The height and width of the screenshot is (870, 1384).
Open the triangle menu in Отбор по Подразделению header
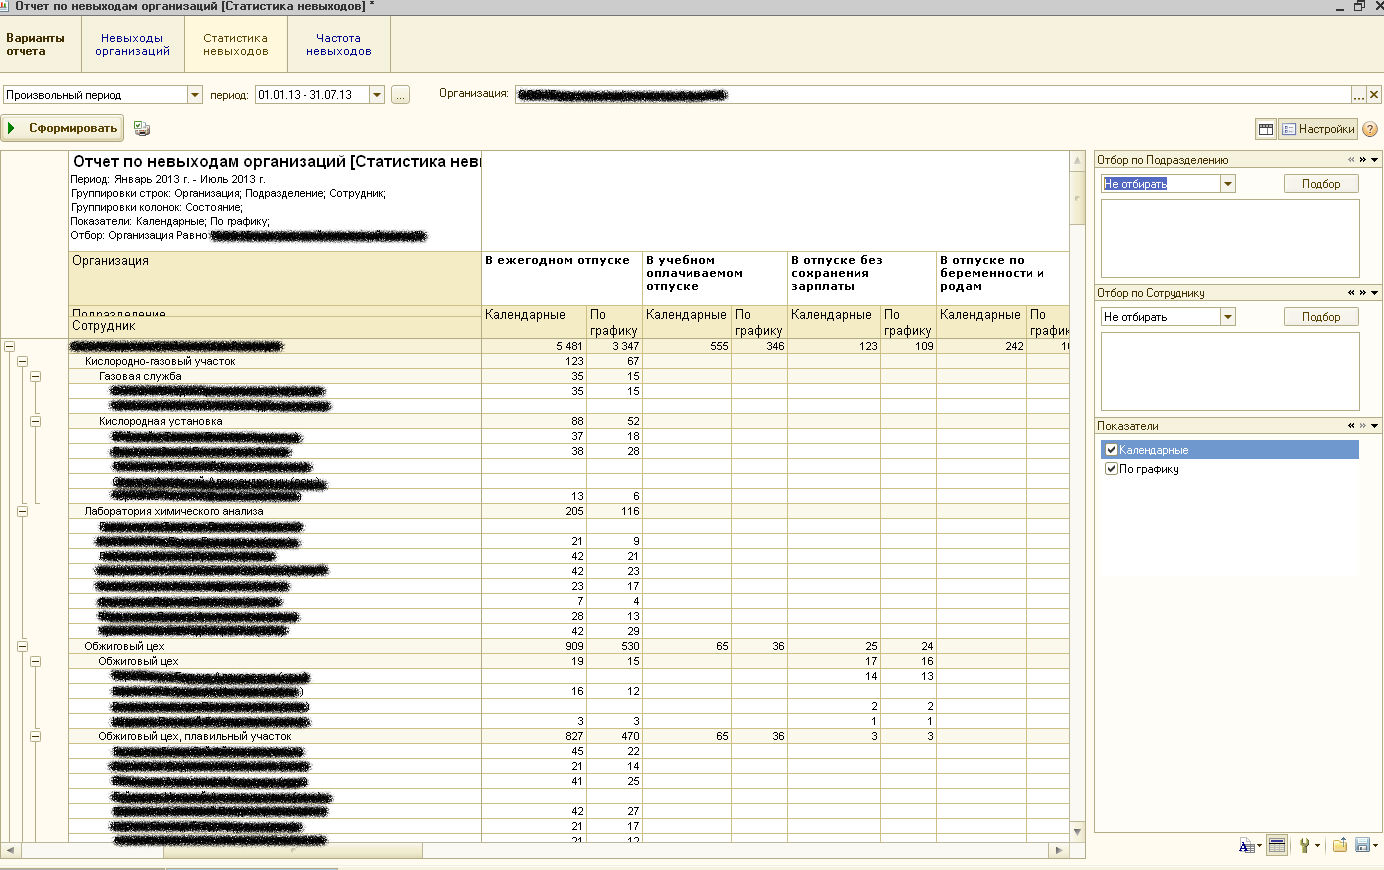(1375, 160)
